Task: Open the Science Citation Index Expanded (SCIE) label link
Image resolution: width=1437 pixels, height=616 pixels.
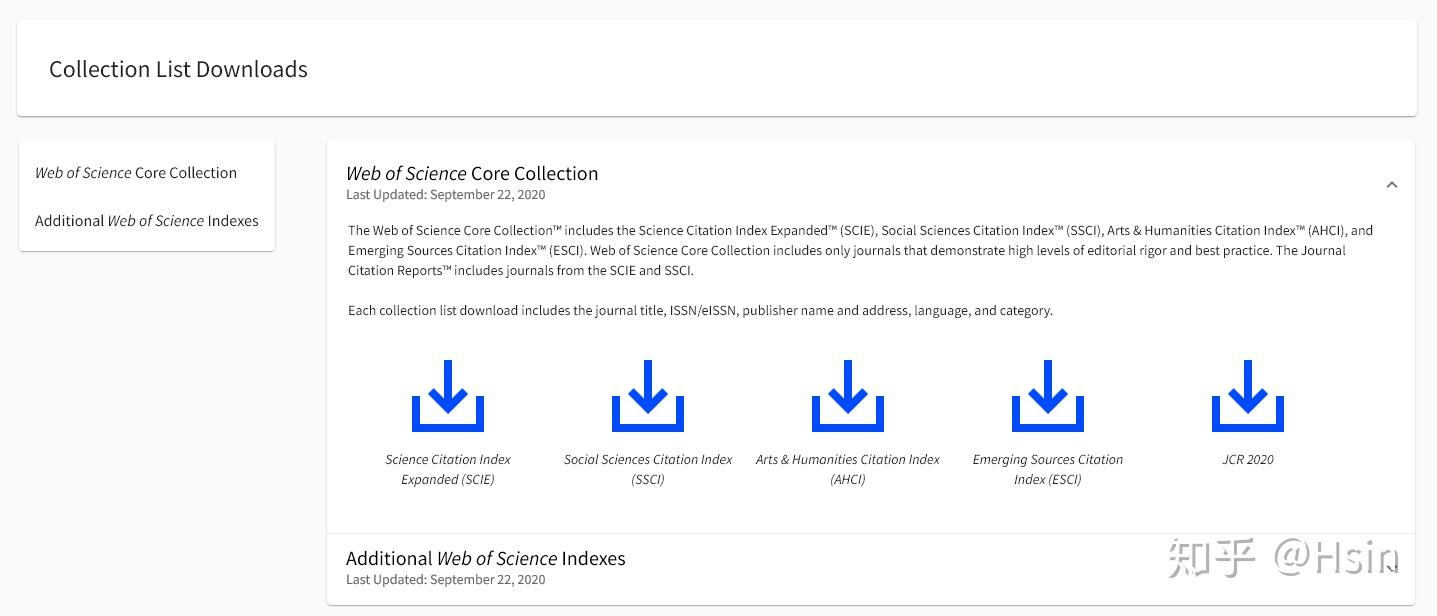Action: [448, 469]
